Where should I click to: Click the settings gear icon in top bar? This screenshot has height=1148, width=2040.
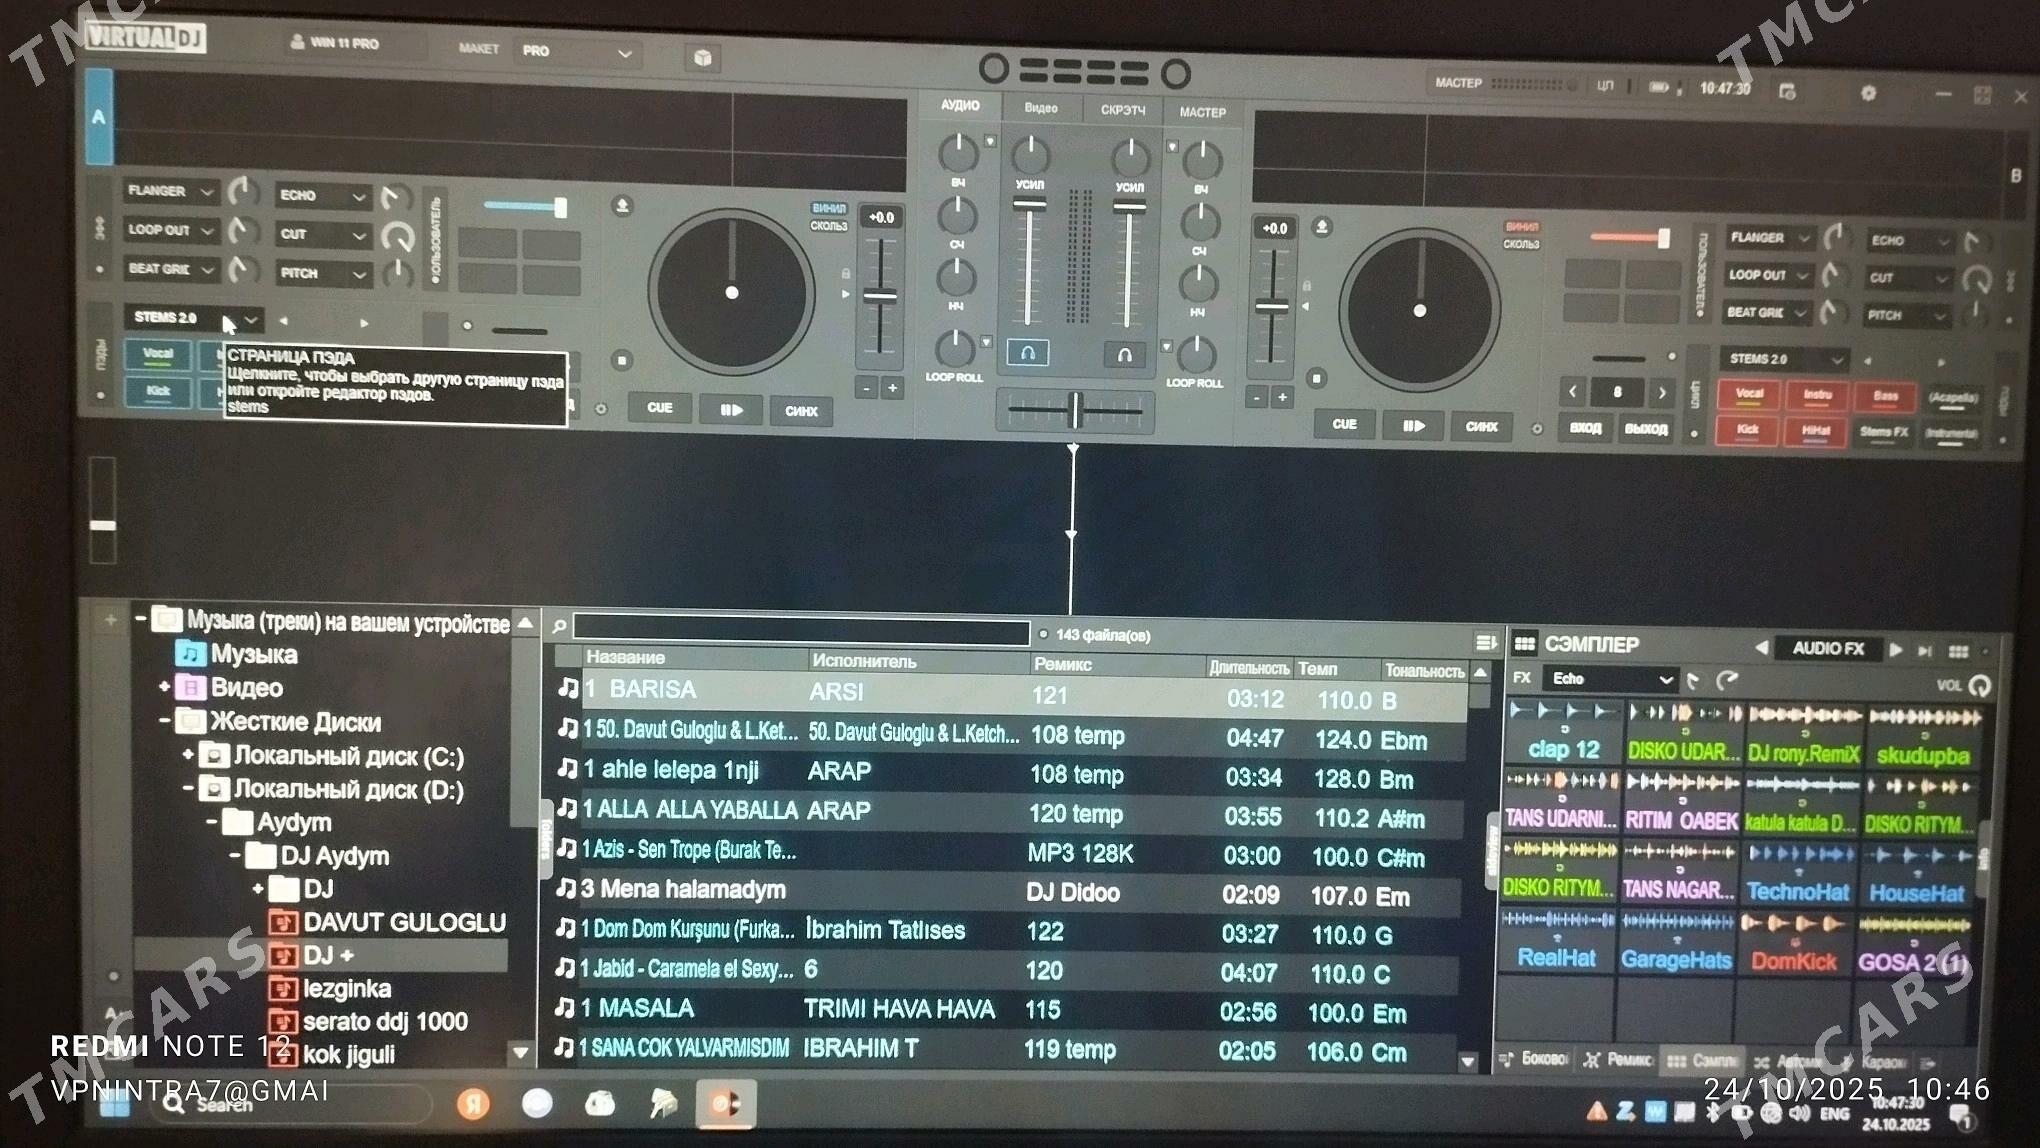[x=1868, y=93]
